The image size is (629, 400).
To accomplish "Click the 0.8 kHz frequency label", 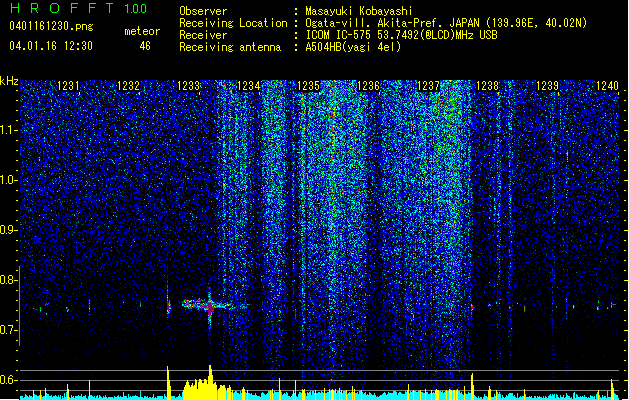I will (9, 280).
